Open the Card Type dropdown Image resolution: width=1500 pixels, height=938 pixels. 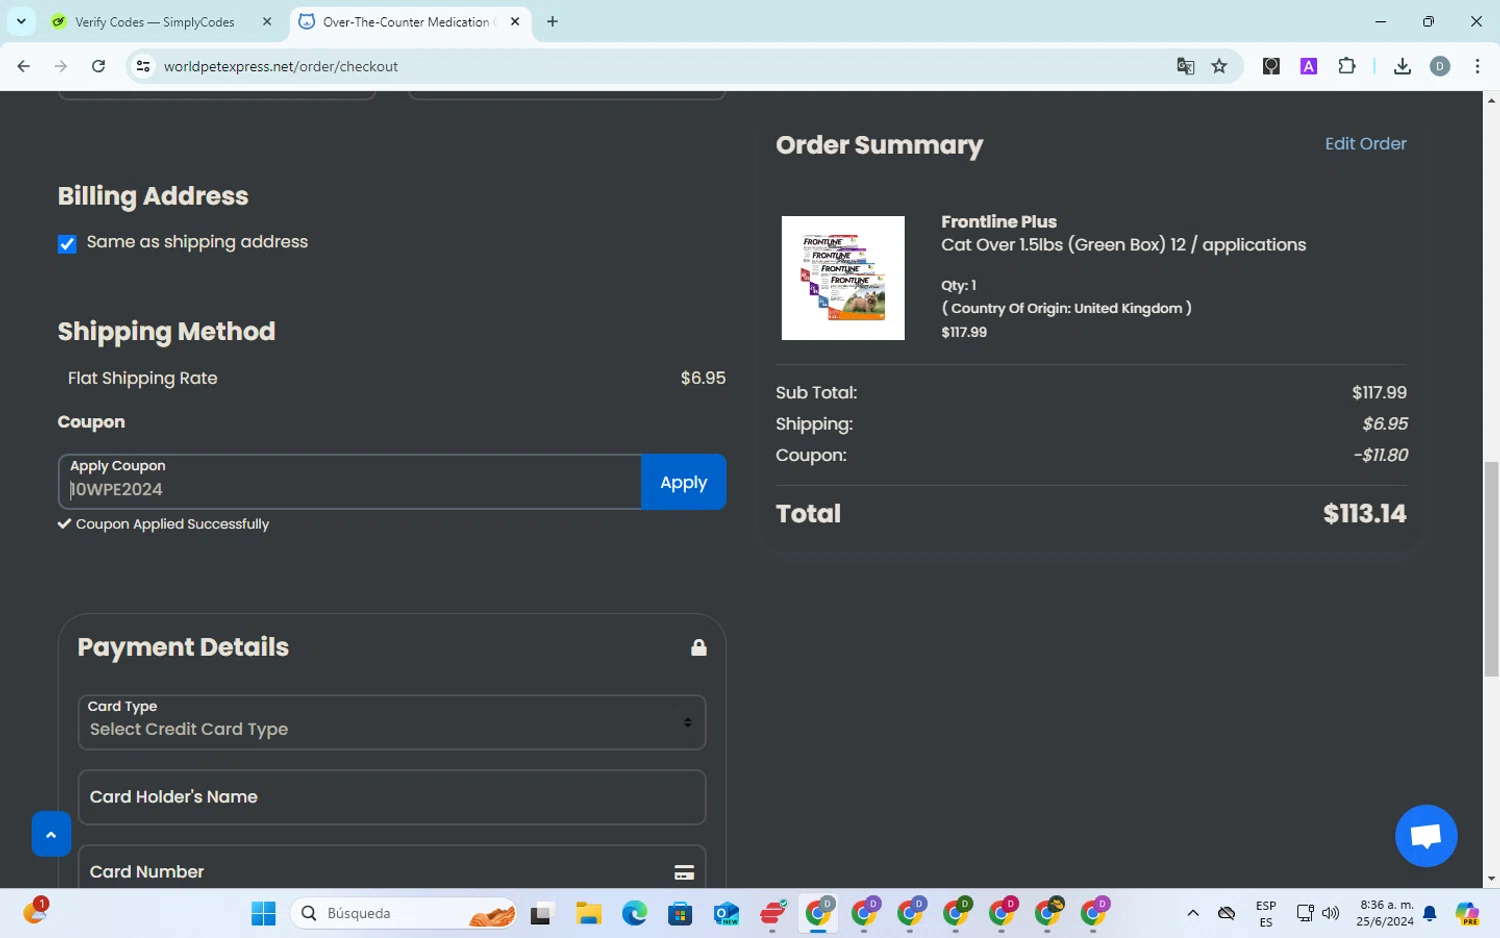392,722
